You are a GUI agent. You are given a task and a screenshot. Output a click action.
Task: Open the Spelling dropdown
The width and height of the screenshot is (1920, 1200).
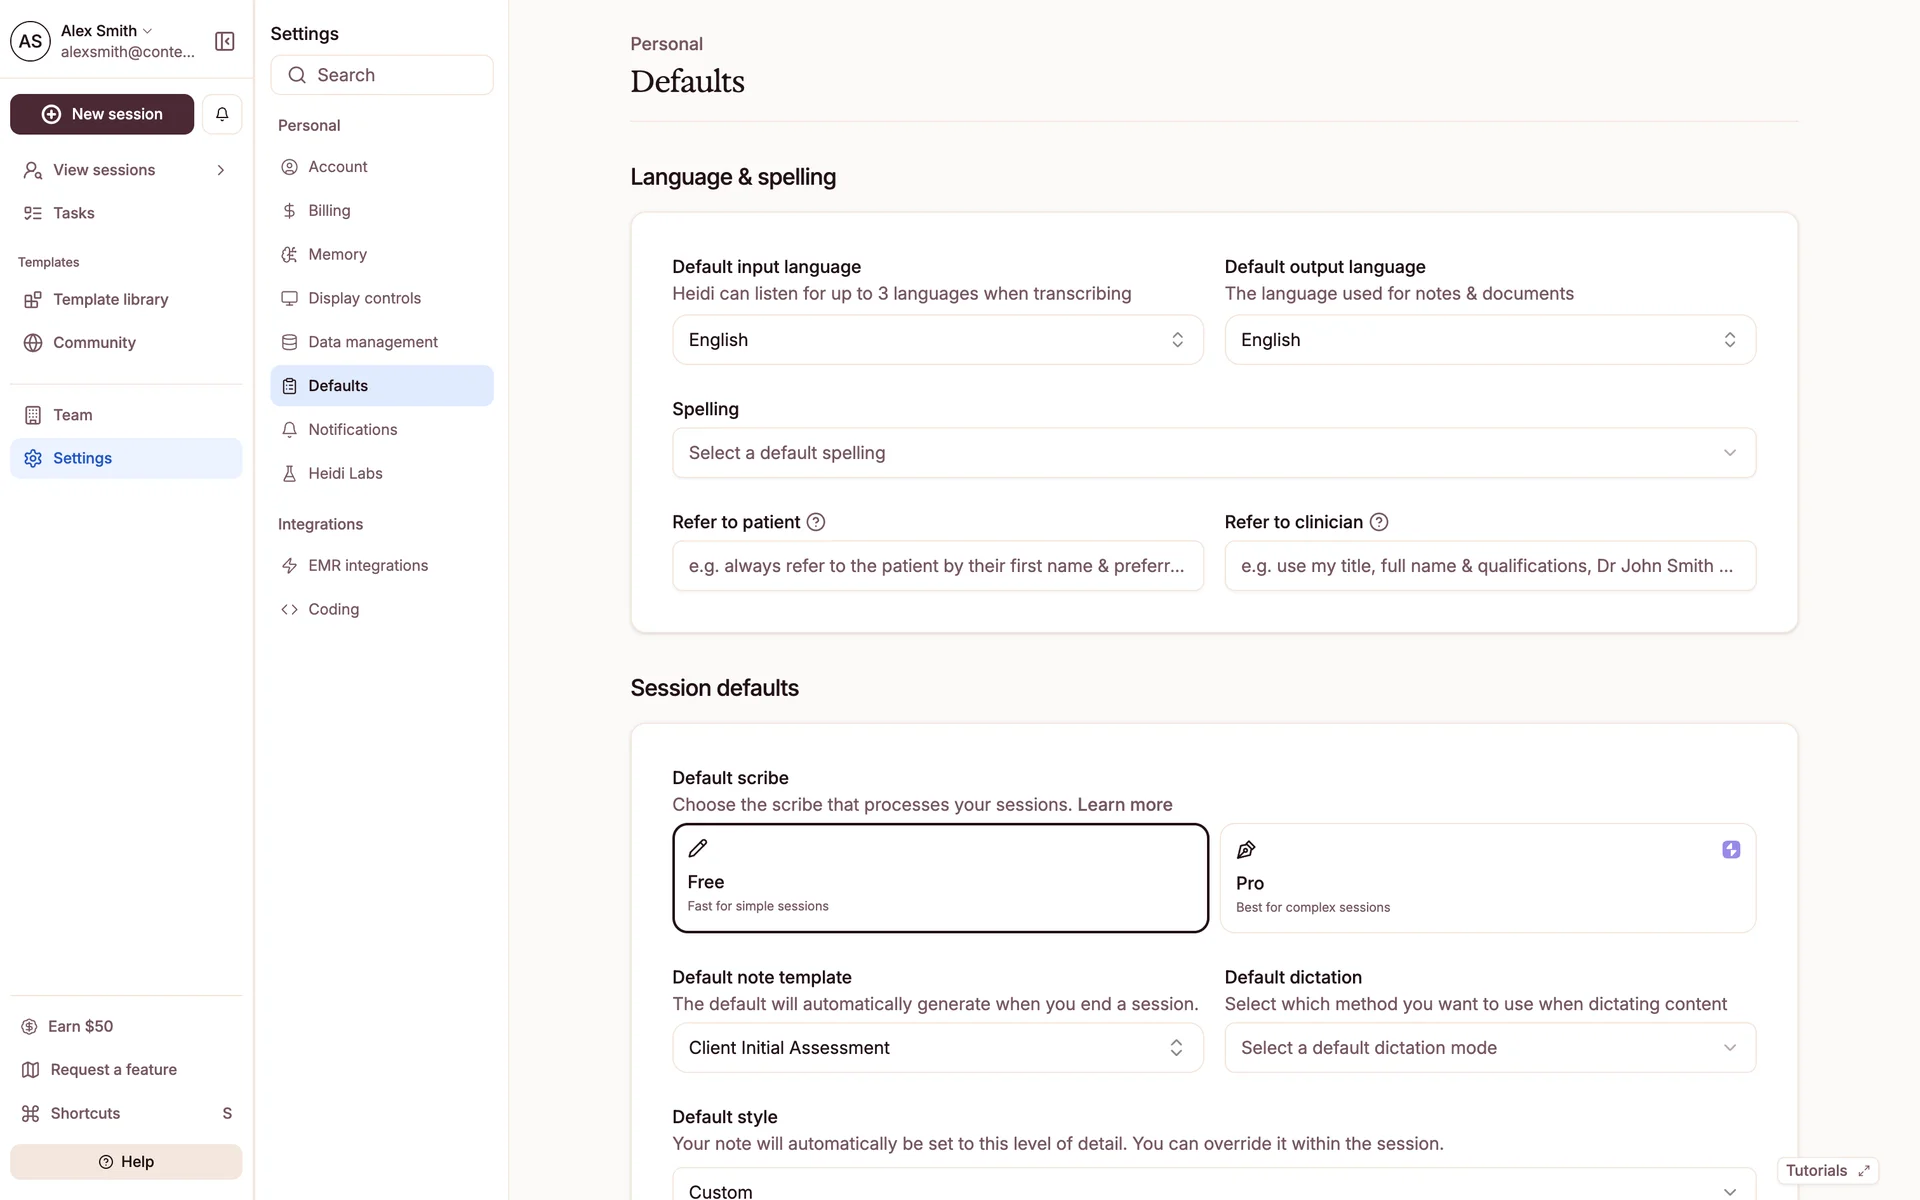1213,453
